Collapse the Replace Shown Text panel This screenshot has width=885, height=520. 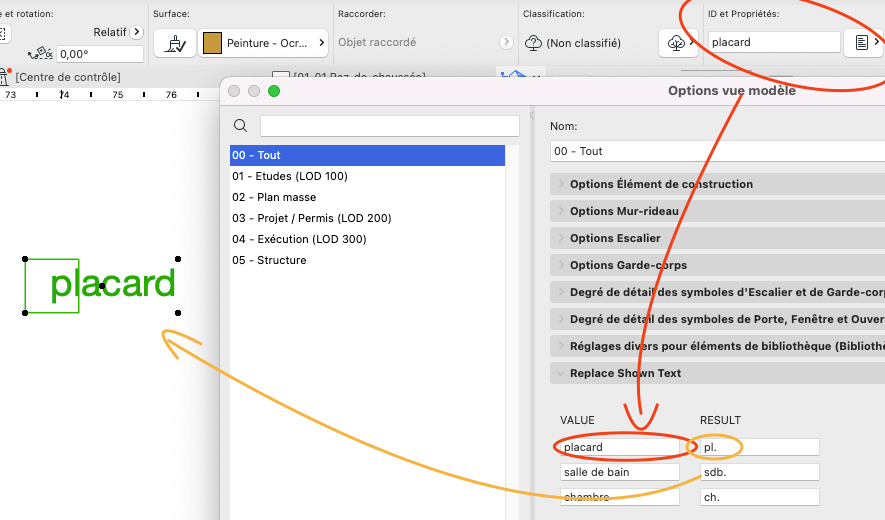point(717,373)
